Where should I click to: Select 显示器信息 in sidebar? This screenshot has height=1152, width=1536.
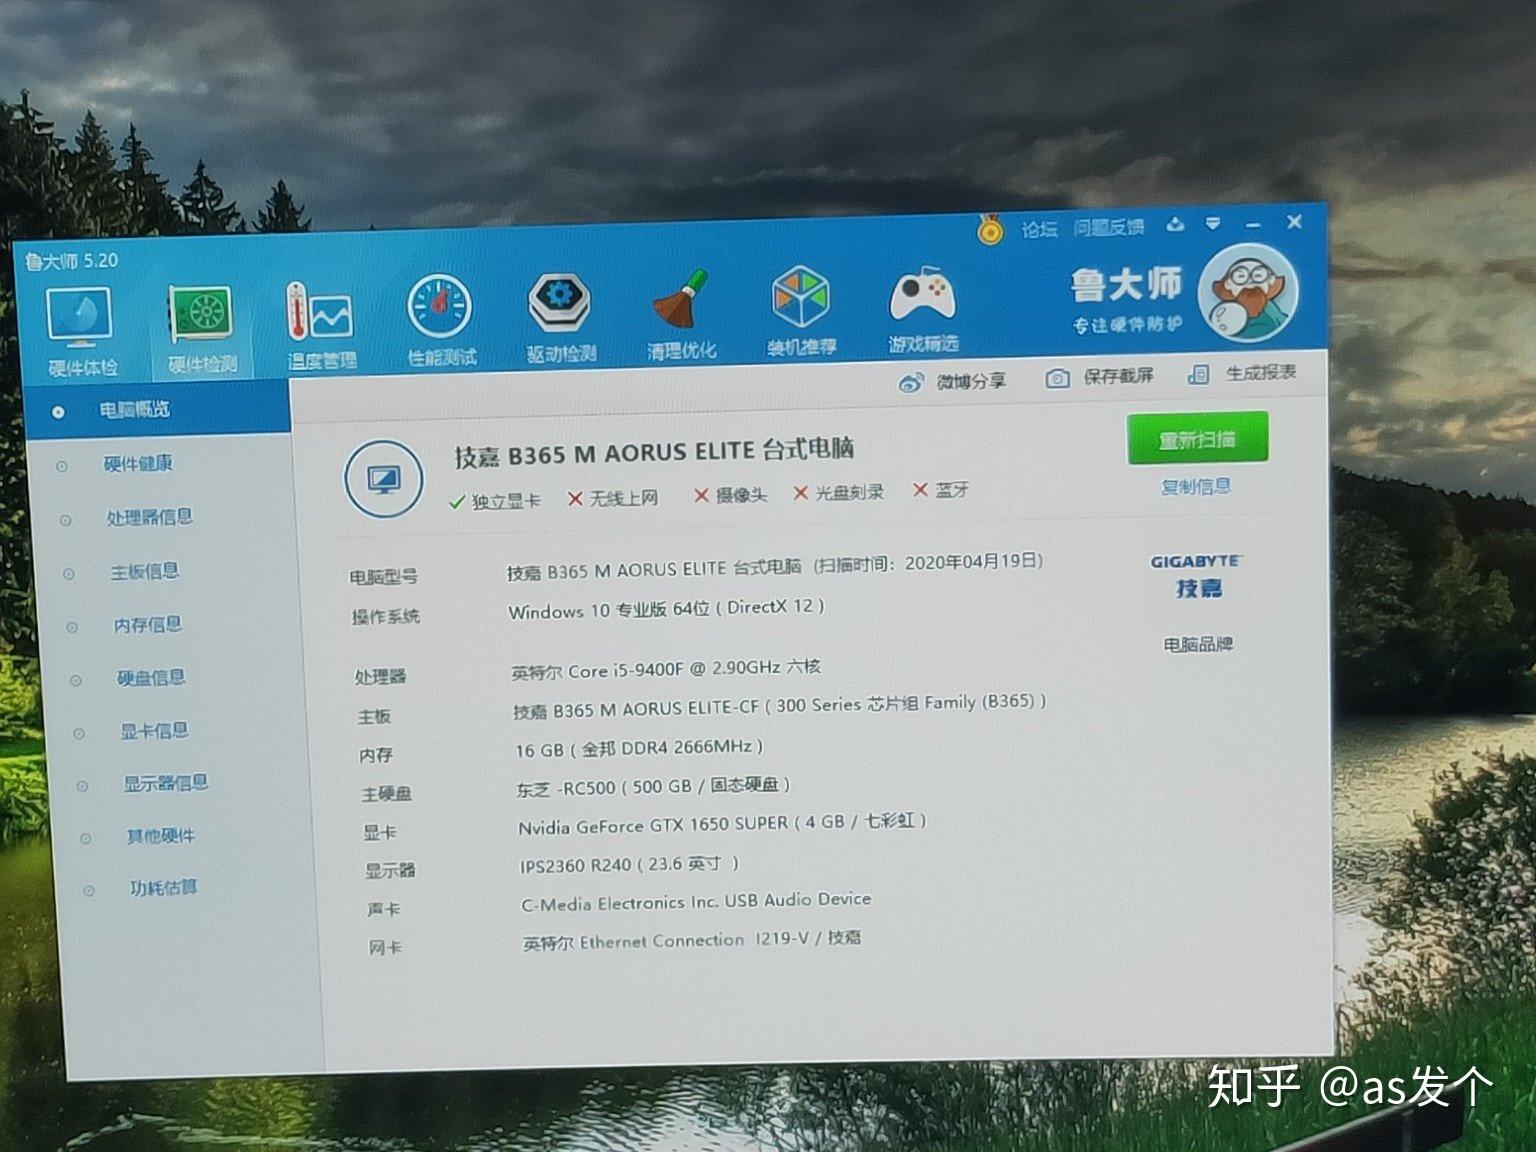[165, 783]
